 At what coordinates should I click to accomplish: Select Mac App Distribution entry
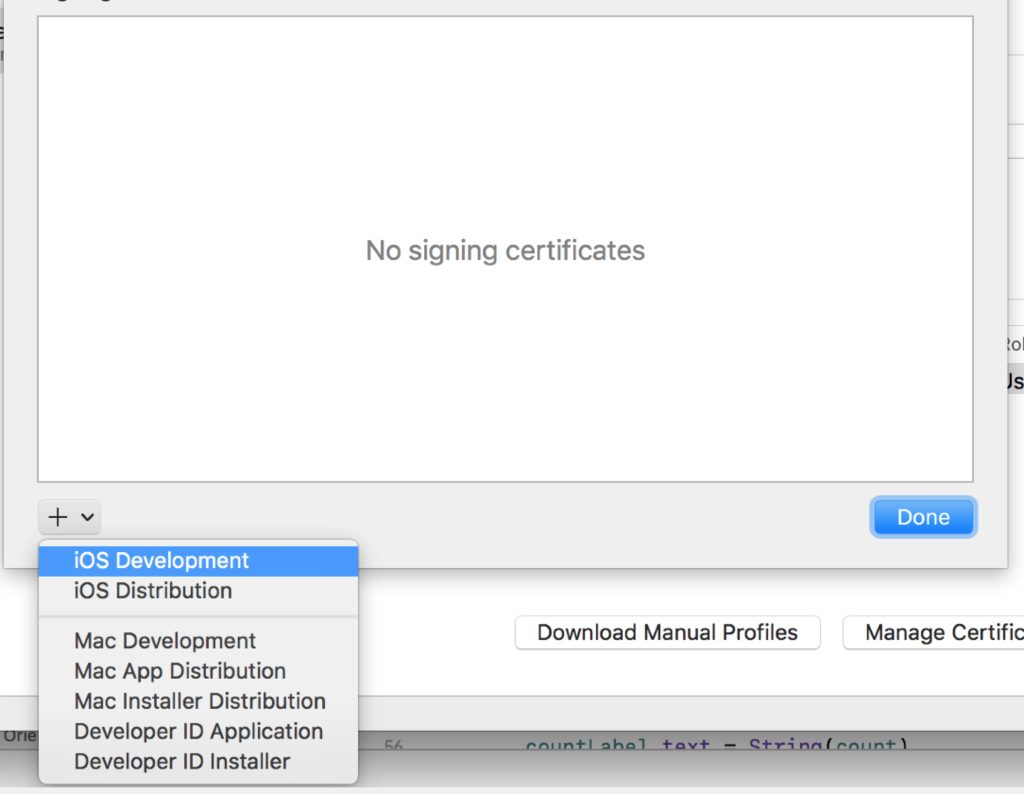tap(199, 671)
